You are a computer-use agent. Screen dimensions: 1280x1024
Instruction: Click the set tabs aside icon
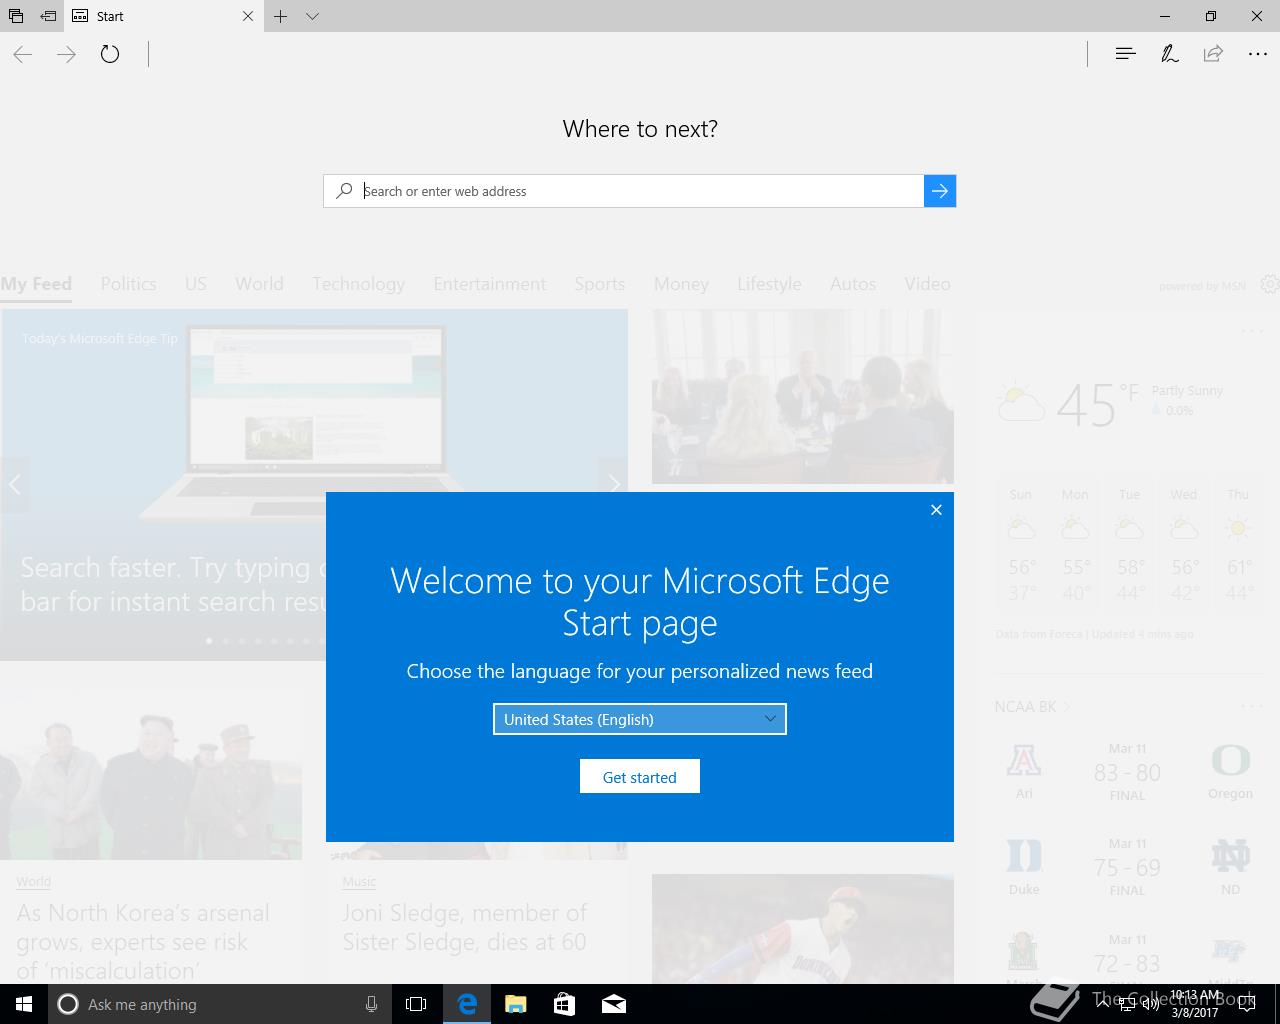click(x=48, y=16)
